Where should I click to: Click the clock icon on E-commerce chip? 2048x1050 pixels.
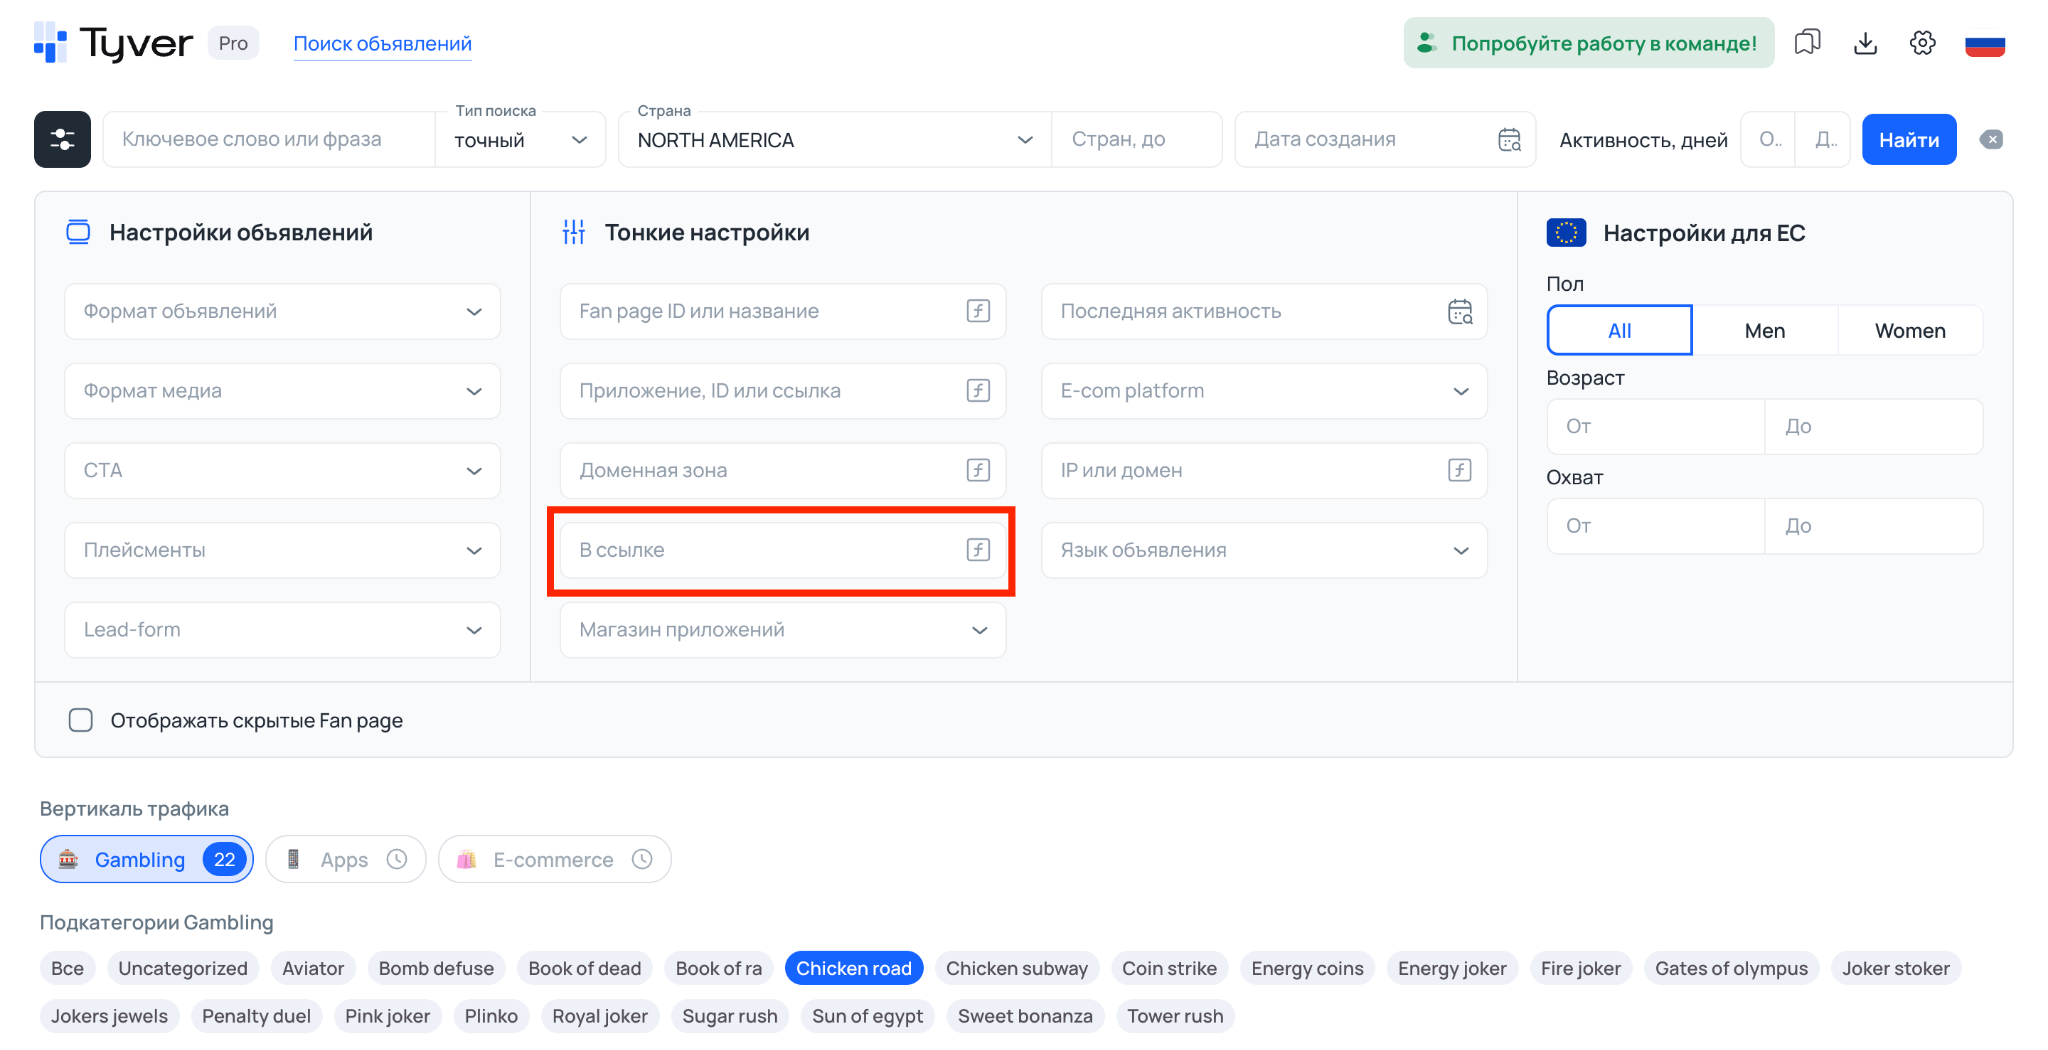(642, 859)
